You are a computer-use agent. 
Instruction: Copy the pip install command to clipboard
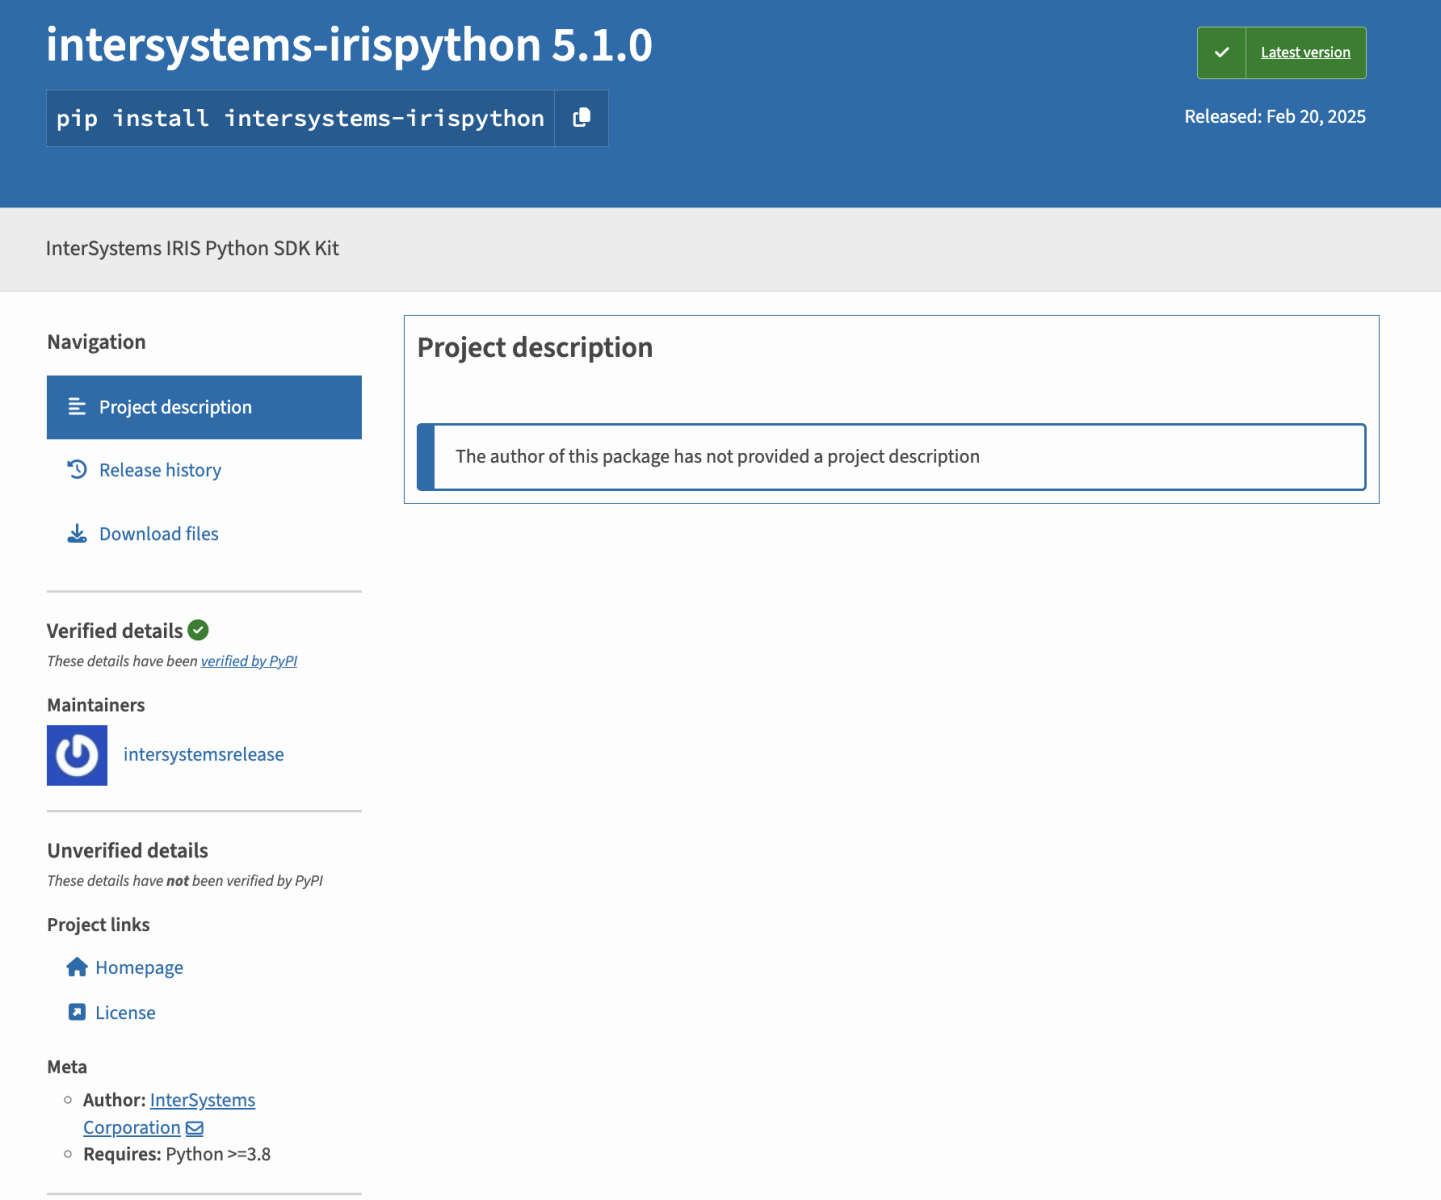tap(581, 118)
